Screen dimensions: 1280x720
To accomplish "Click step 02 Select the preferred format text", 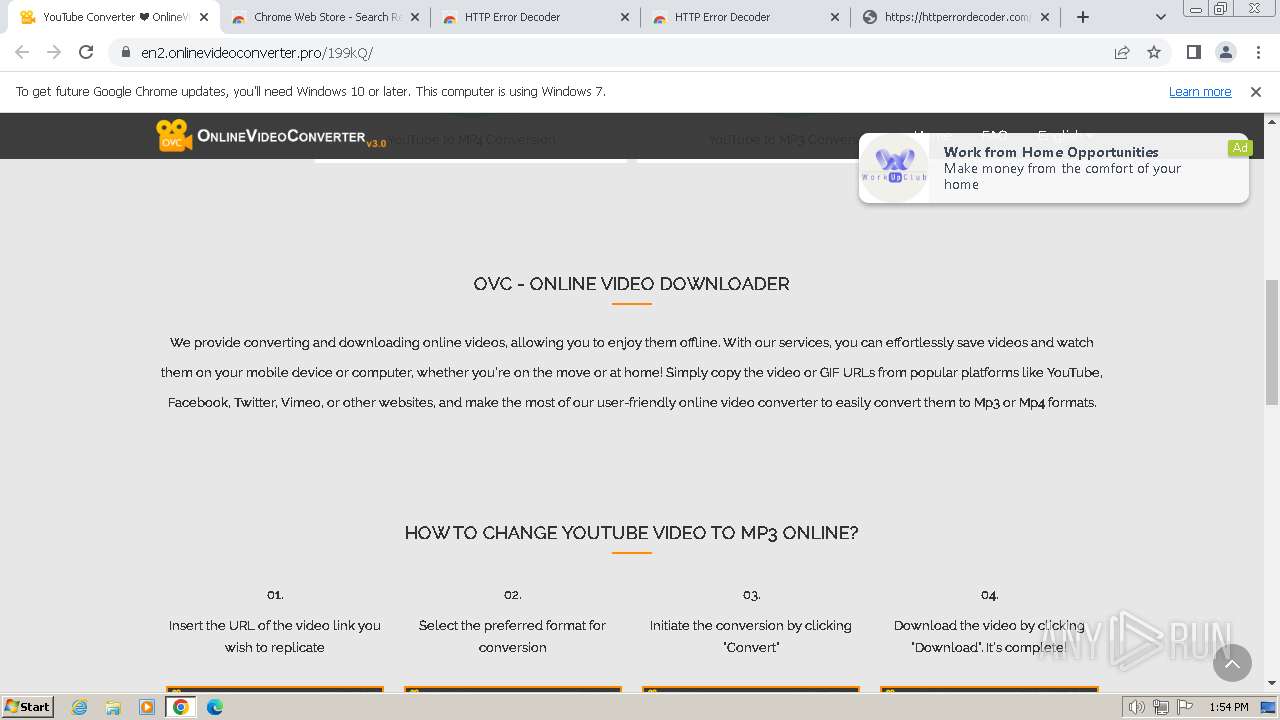I will click(512, 636).
